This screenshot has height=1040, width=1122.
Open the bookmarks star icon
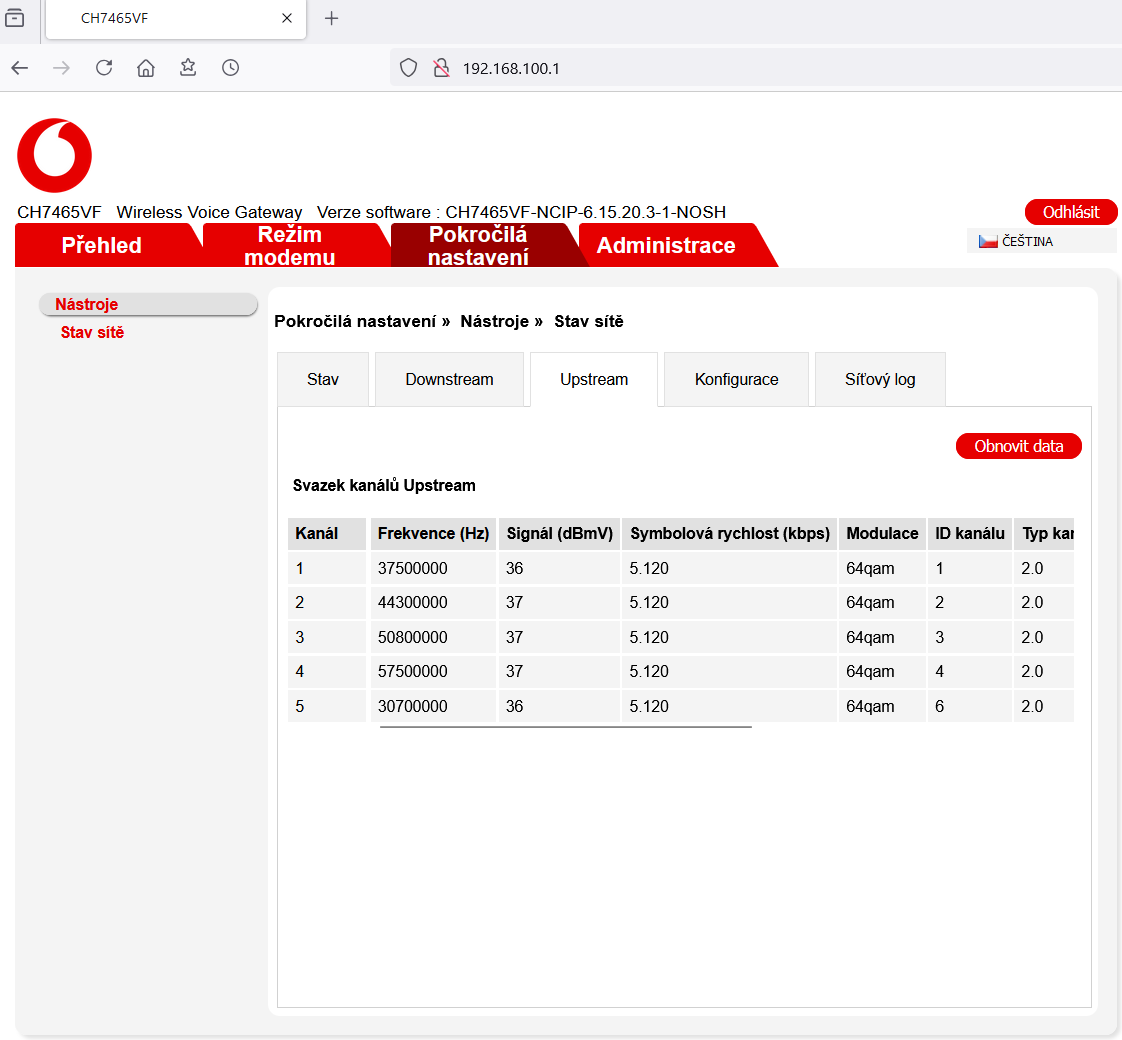click(188, 68)
